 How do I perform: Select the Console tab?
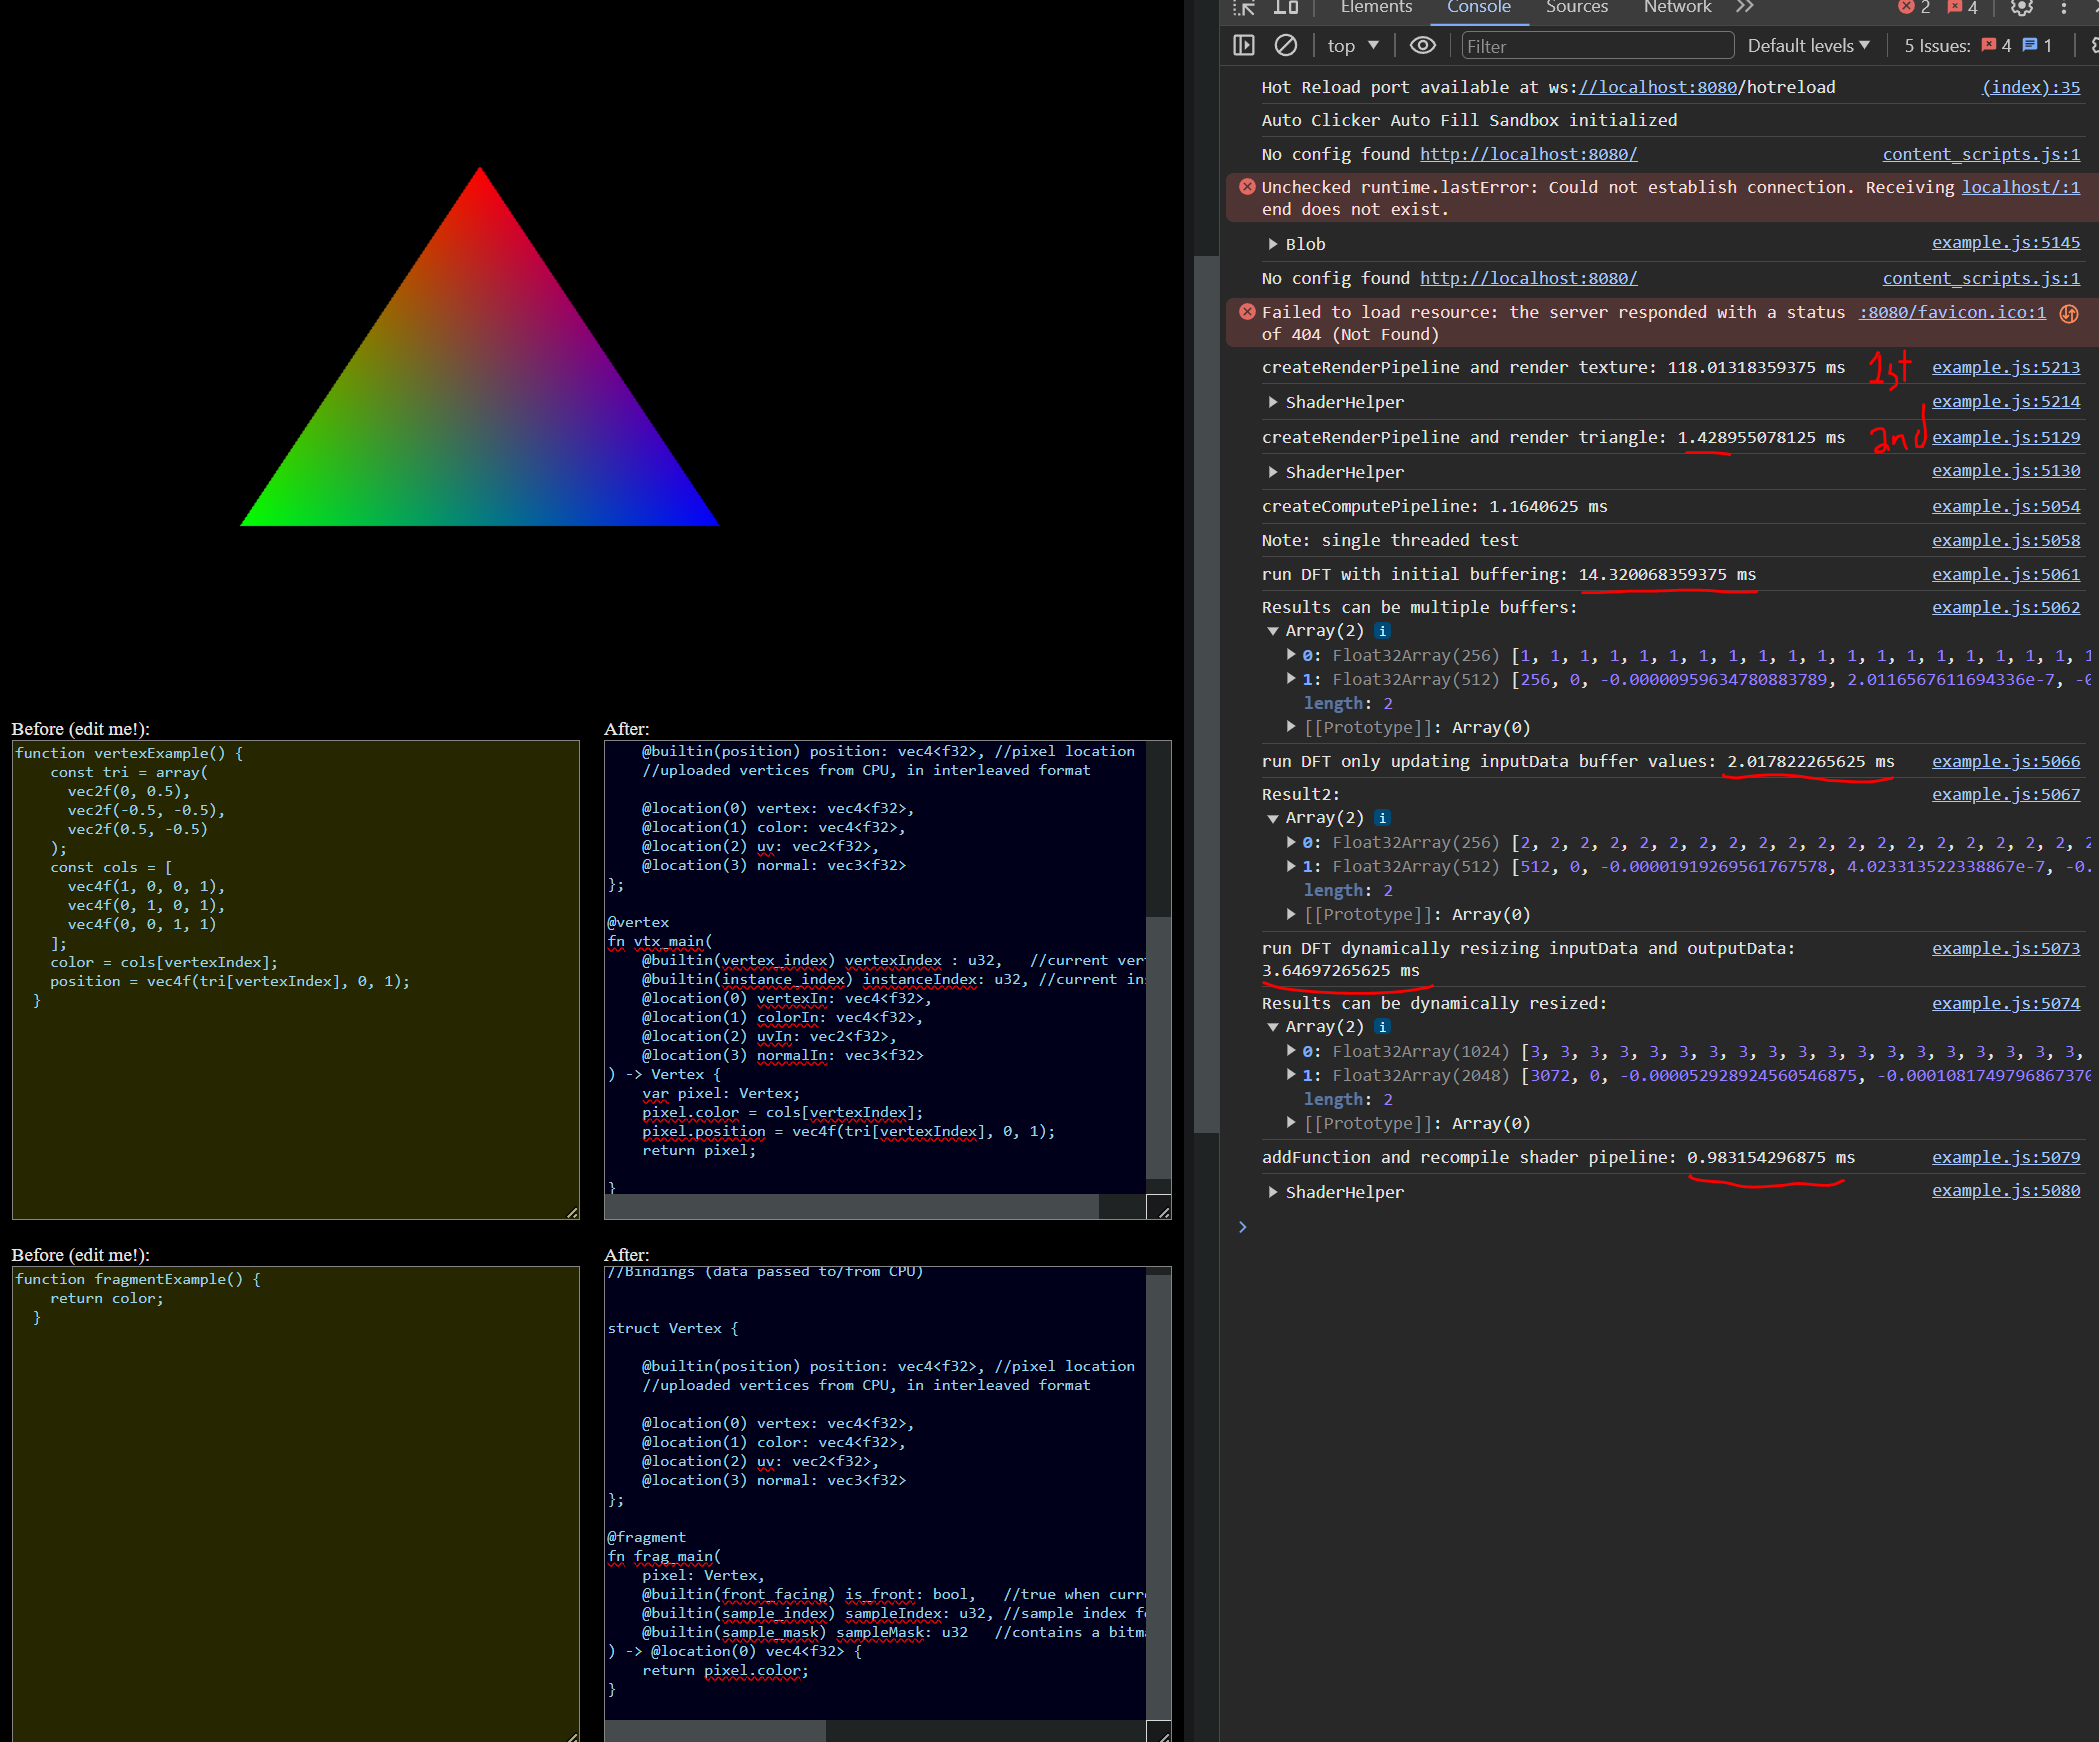(1478, 8)
